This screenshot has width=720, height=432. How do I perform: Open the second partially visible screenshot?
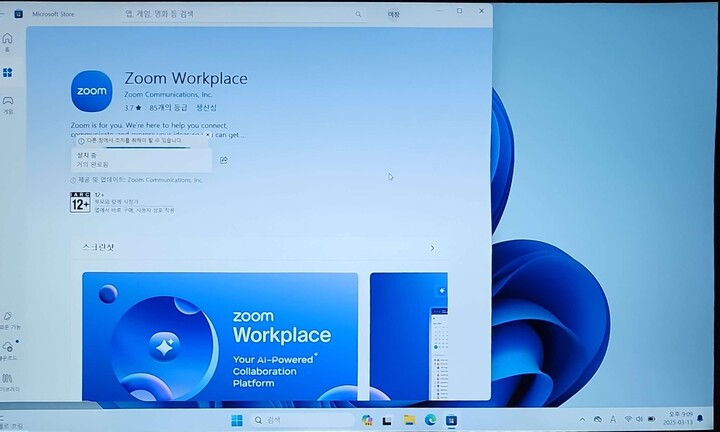(409, 337)
